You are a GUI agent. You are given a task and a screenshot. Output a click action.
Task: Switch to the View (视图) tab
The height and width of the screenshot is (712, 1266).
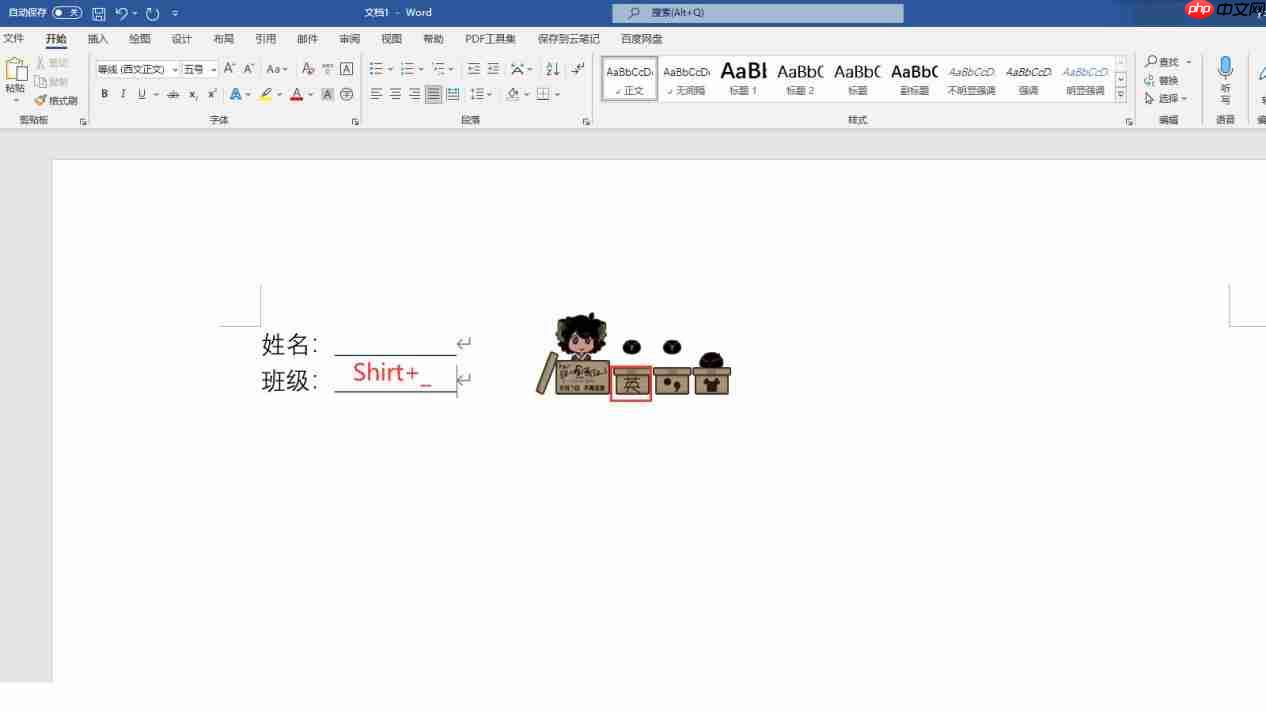tap(391, 39)
